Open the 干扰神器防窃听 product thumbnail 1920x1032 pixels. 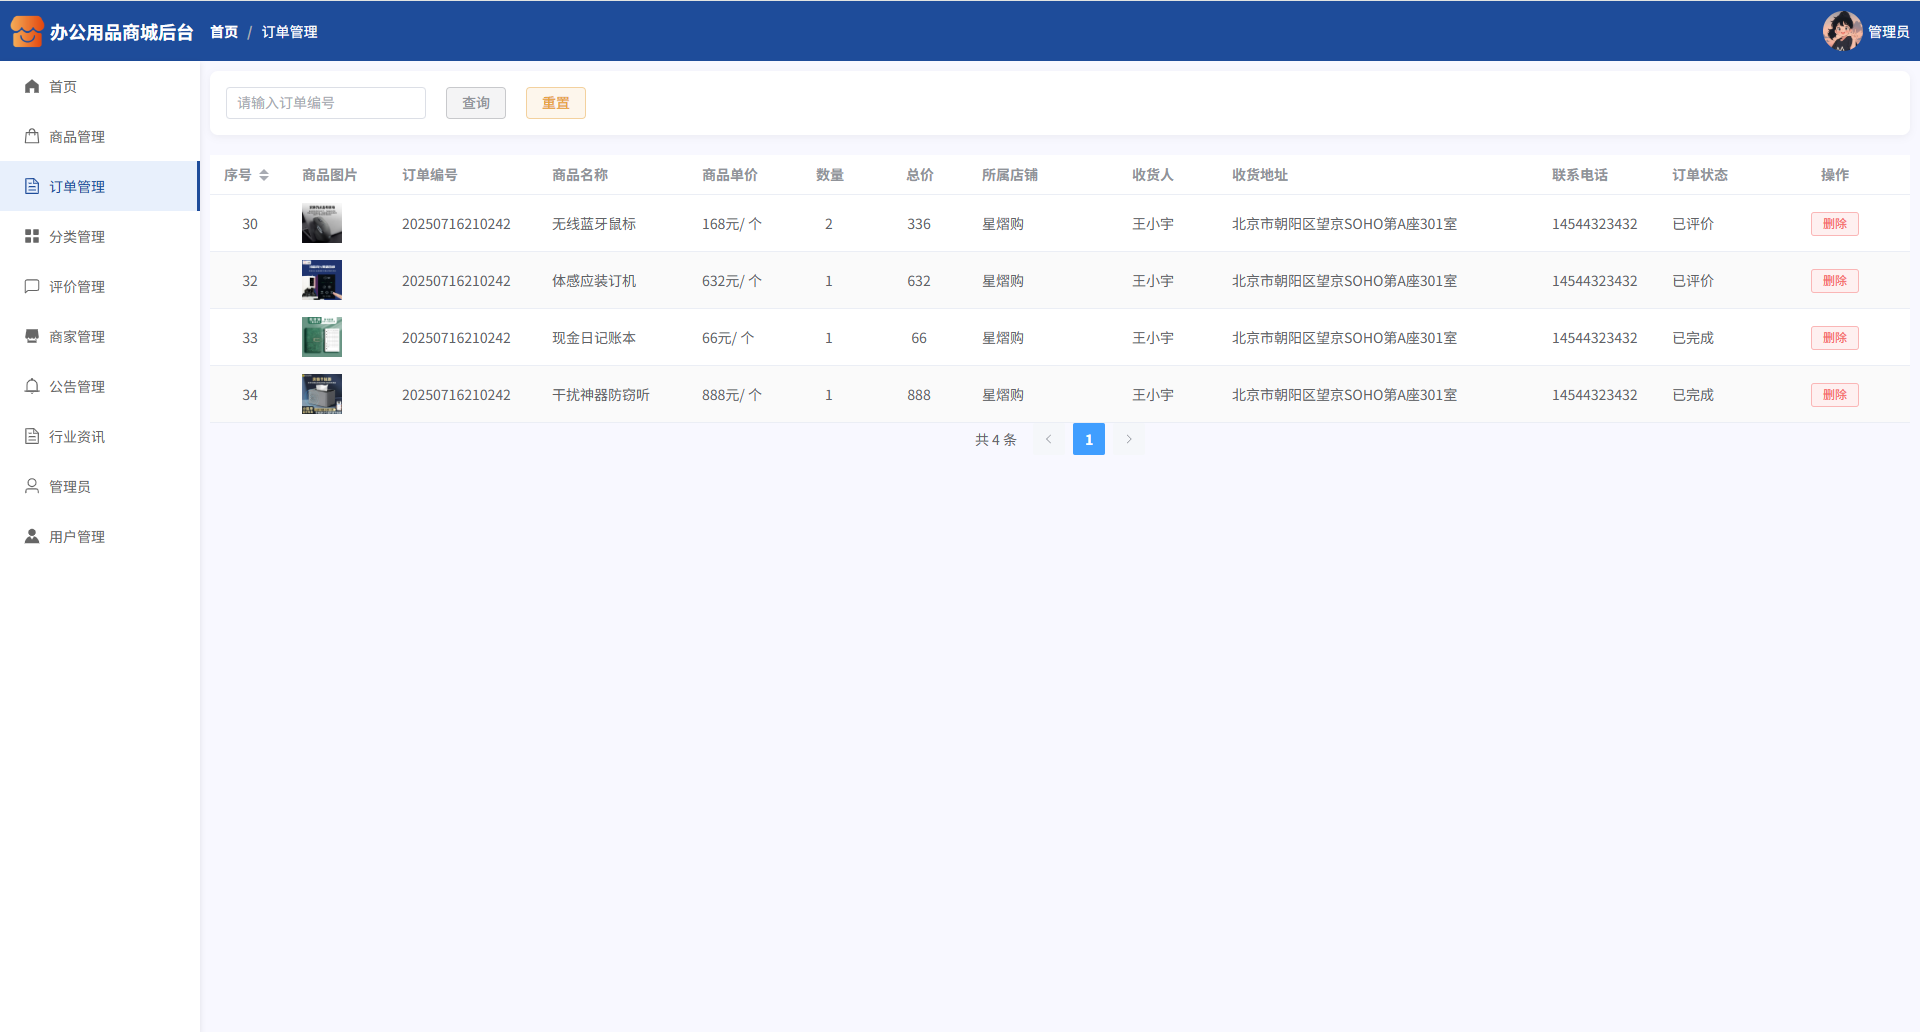(x=322, y=394)
